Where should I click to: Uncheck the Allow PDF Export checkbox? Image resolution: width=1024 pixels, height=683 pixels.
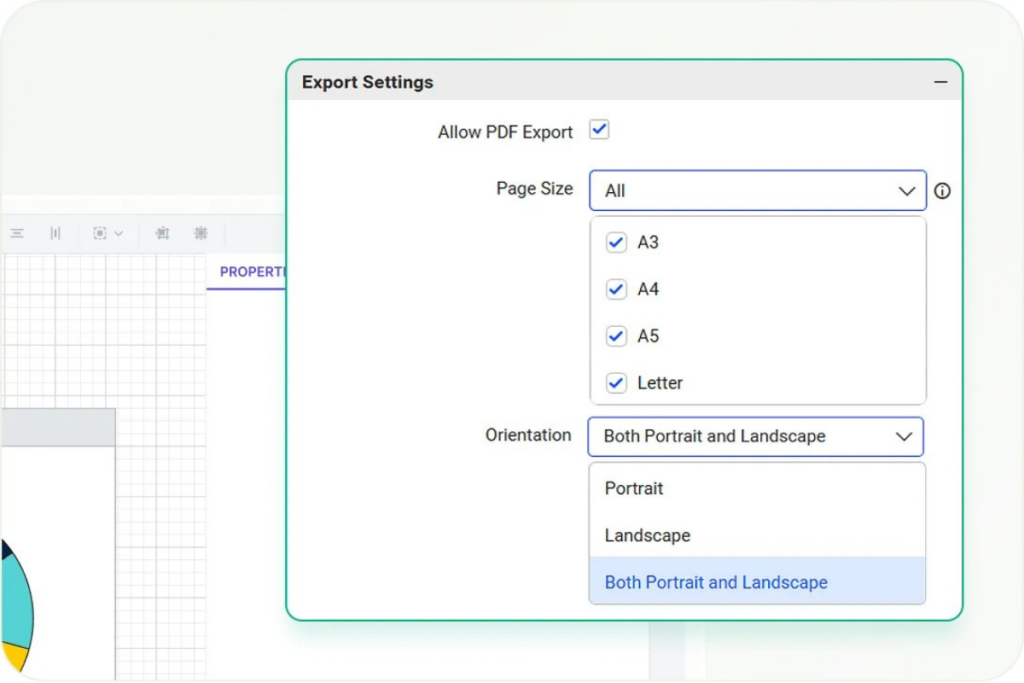pos(599,130)
